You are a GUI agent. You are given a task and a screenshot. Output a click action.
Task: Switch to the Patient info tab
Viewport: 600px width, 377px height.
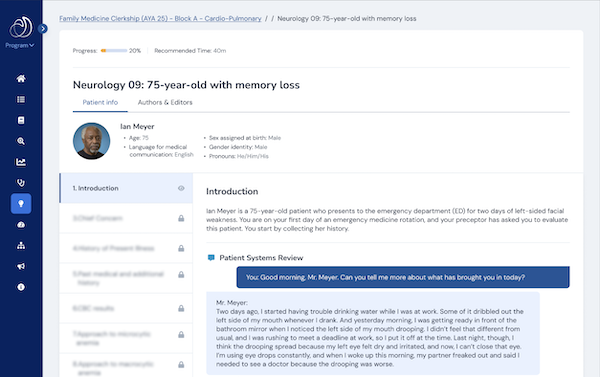[100, 103]
